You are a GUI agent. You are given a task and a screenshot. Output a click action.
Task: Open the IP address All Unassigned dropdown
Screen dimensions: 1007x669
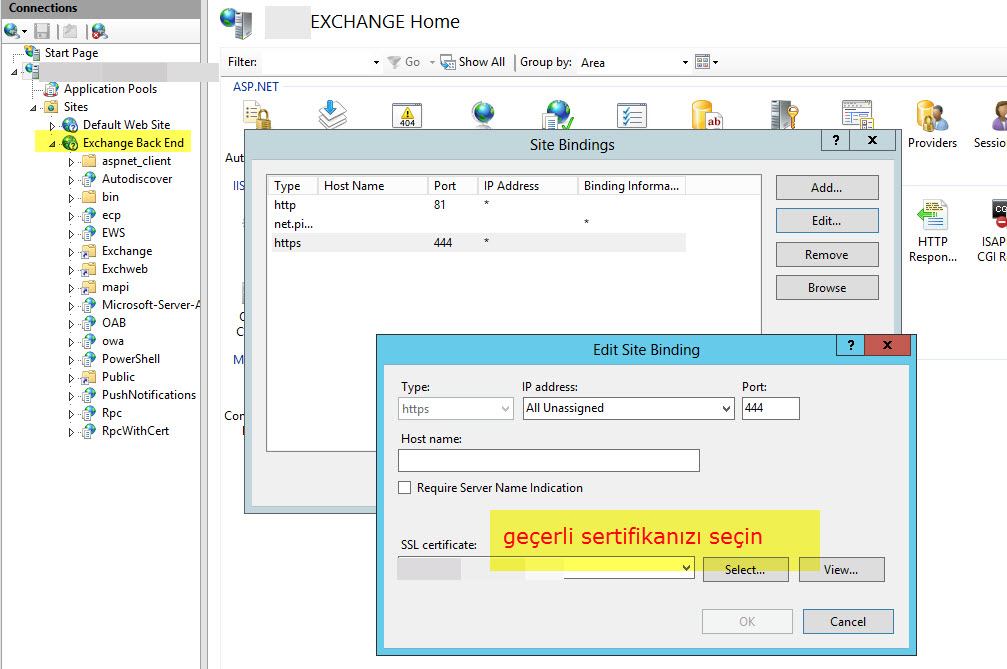pyautogui.click(x=628, y=408)
